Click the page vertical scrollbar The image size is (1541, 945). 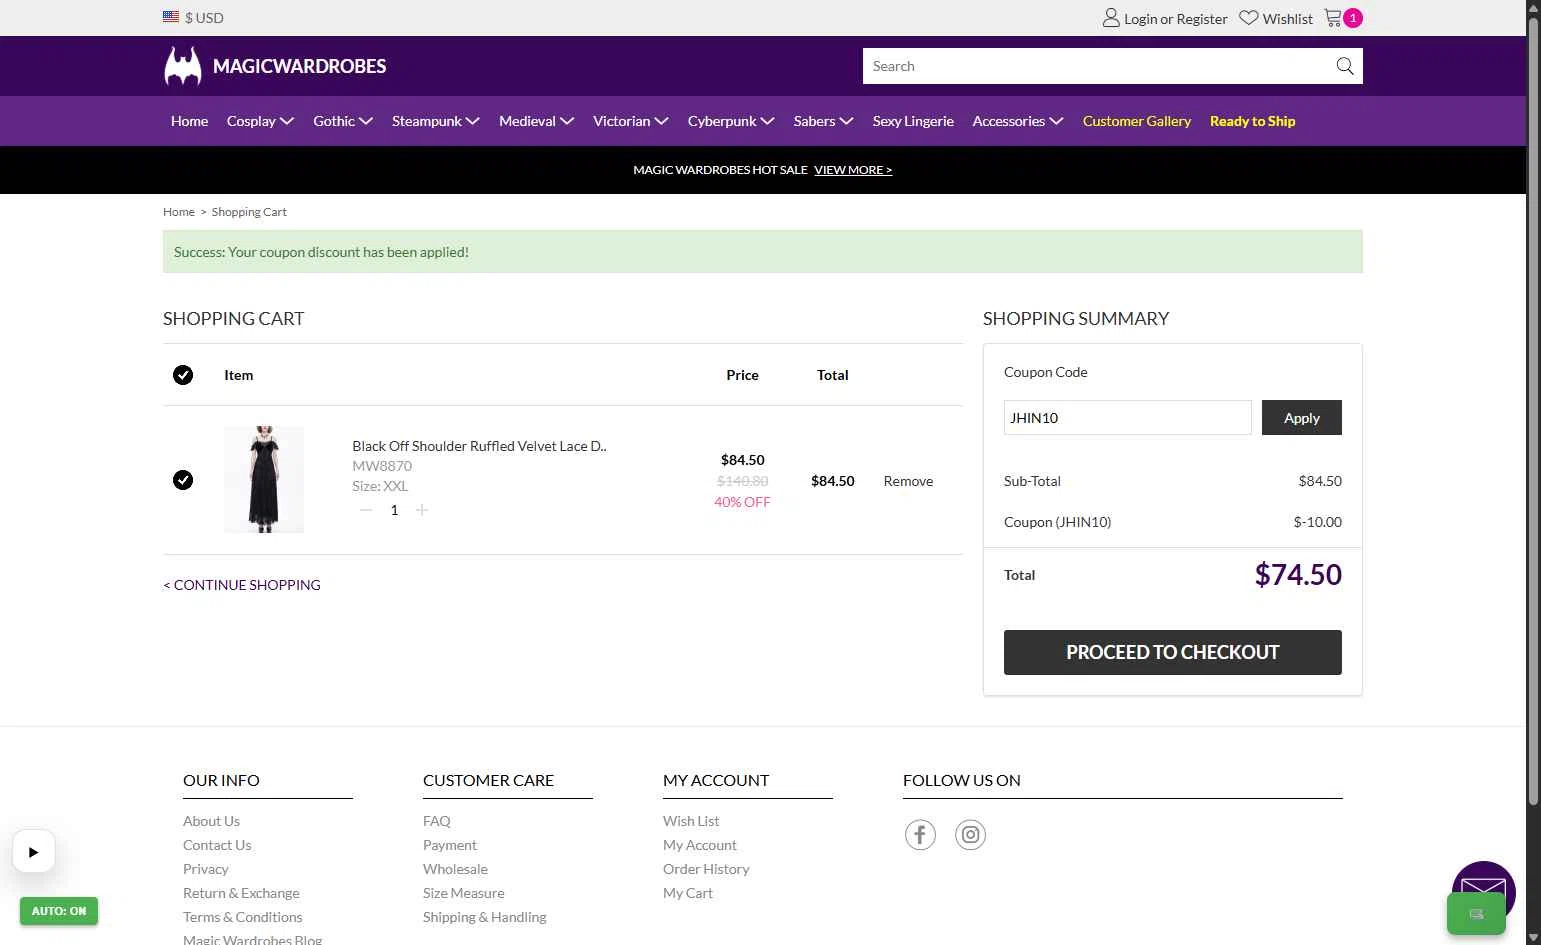1533,410
